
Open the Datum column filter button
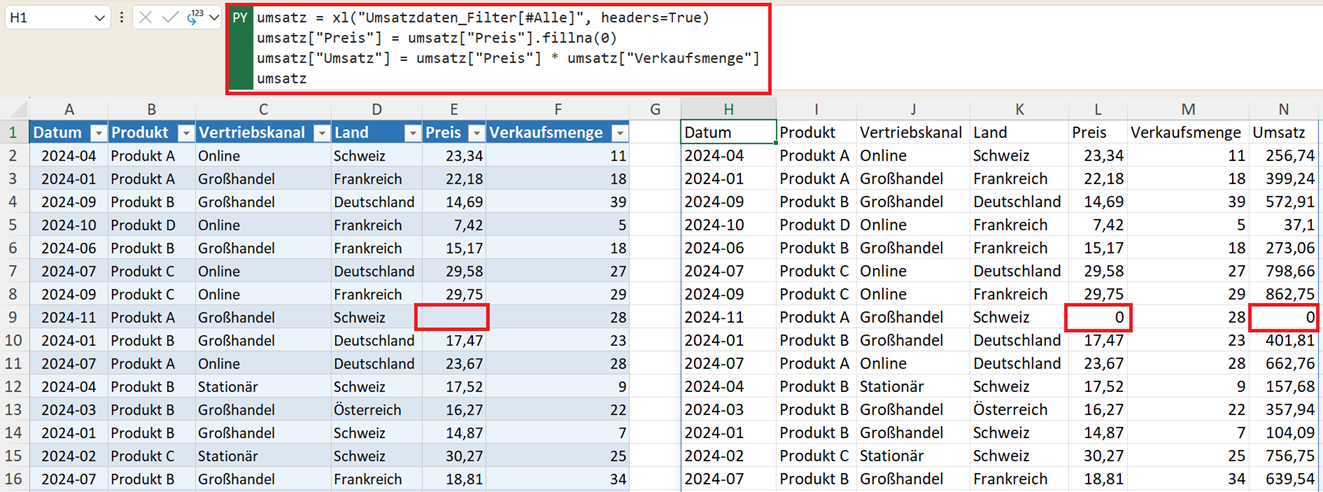coord(98,133)
